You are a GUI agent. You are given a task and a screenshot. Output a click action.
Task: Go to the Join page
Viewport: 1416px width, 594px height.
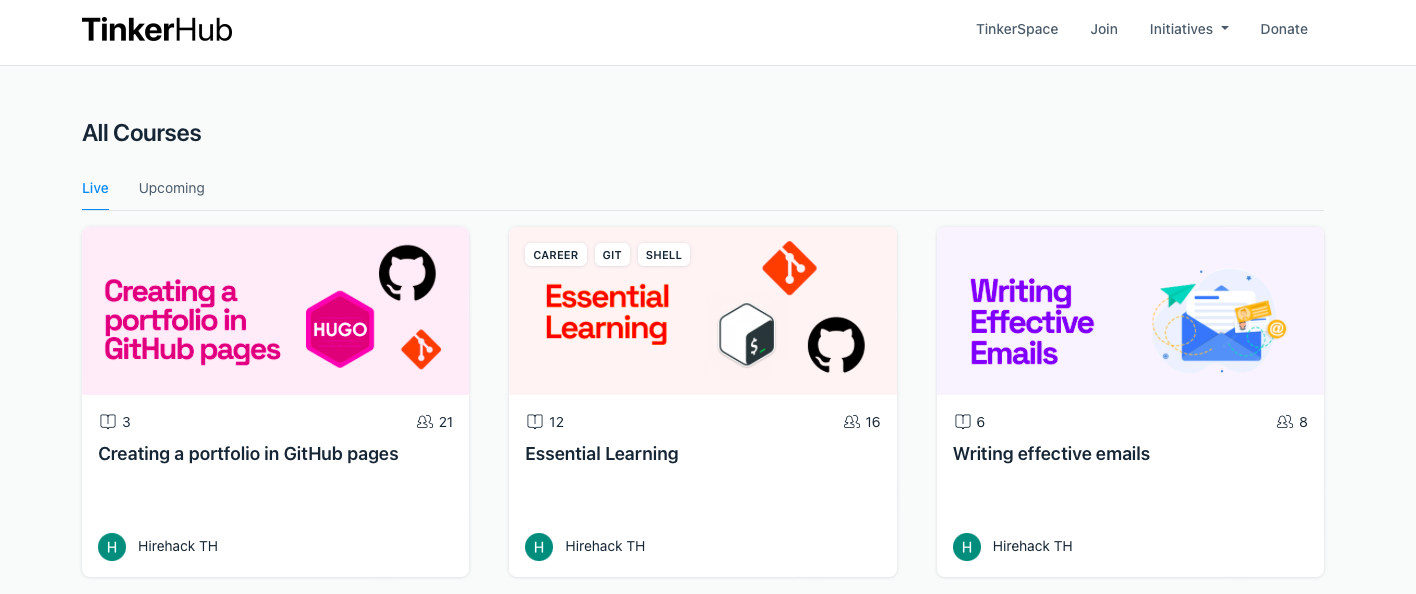pyautogui.click(x=1104, y=29)
